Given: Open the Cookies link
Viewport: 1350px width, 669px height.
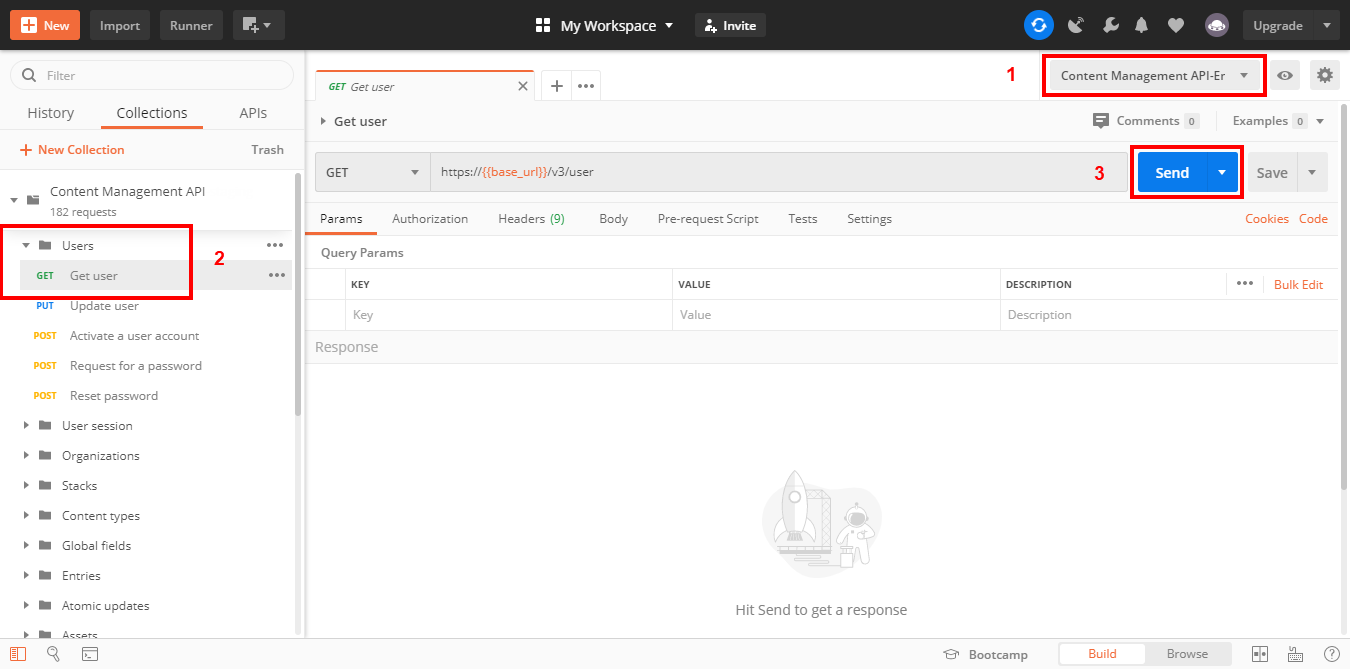Looking at the screenshot, I should [1266, 218].
